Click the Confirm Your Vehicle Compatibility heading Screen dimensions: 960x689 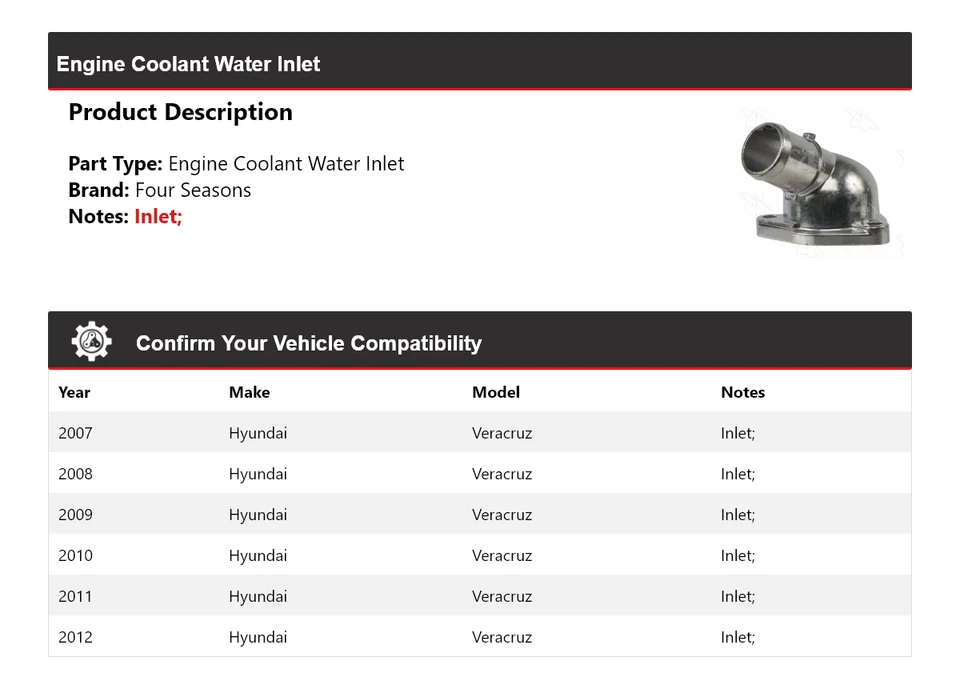coord(308,343)
